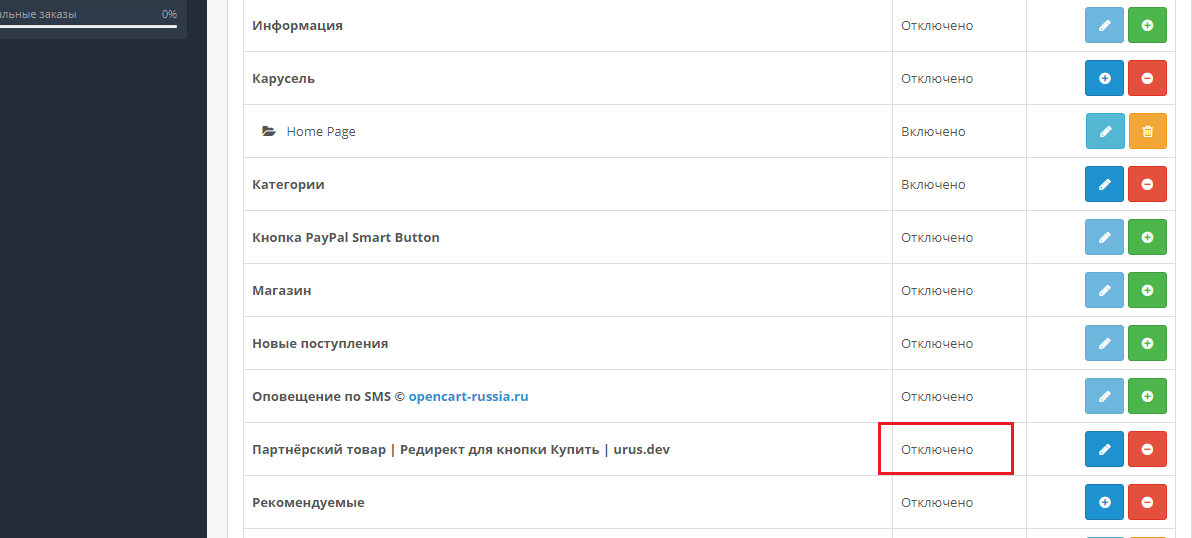Image resolution: width=1192 pixels, height=538 pixels.
Task: Install the Новые поступления module
Action: pos(1147,343)
